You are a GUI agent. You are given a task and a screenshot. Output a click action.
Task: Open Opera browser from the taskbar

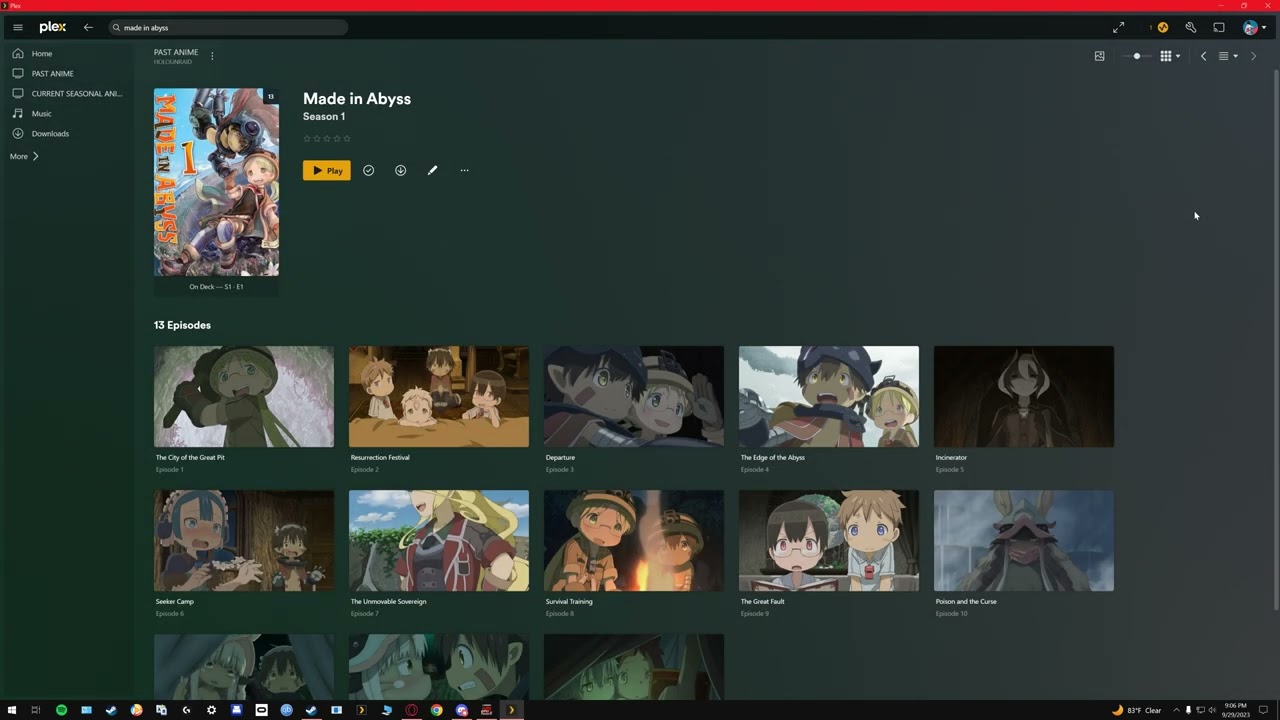tap(411, 710)
